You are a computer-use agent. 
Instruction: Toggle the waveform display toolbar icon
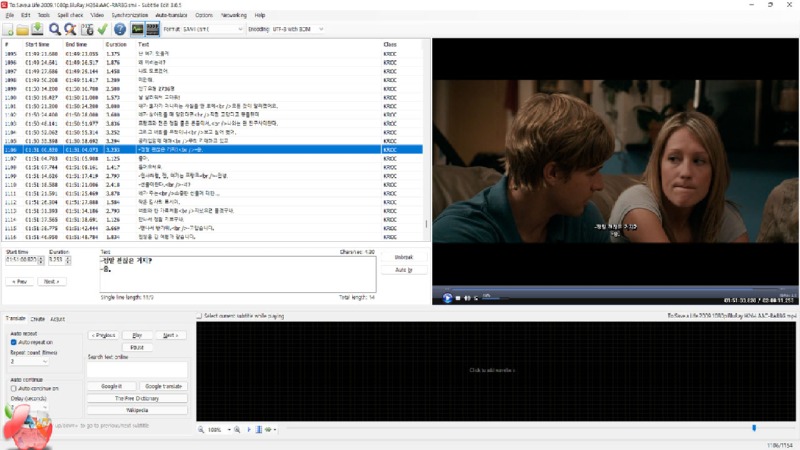tap(137, 30)
